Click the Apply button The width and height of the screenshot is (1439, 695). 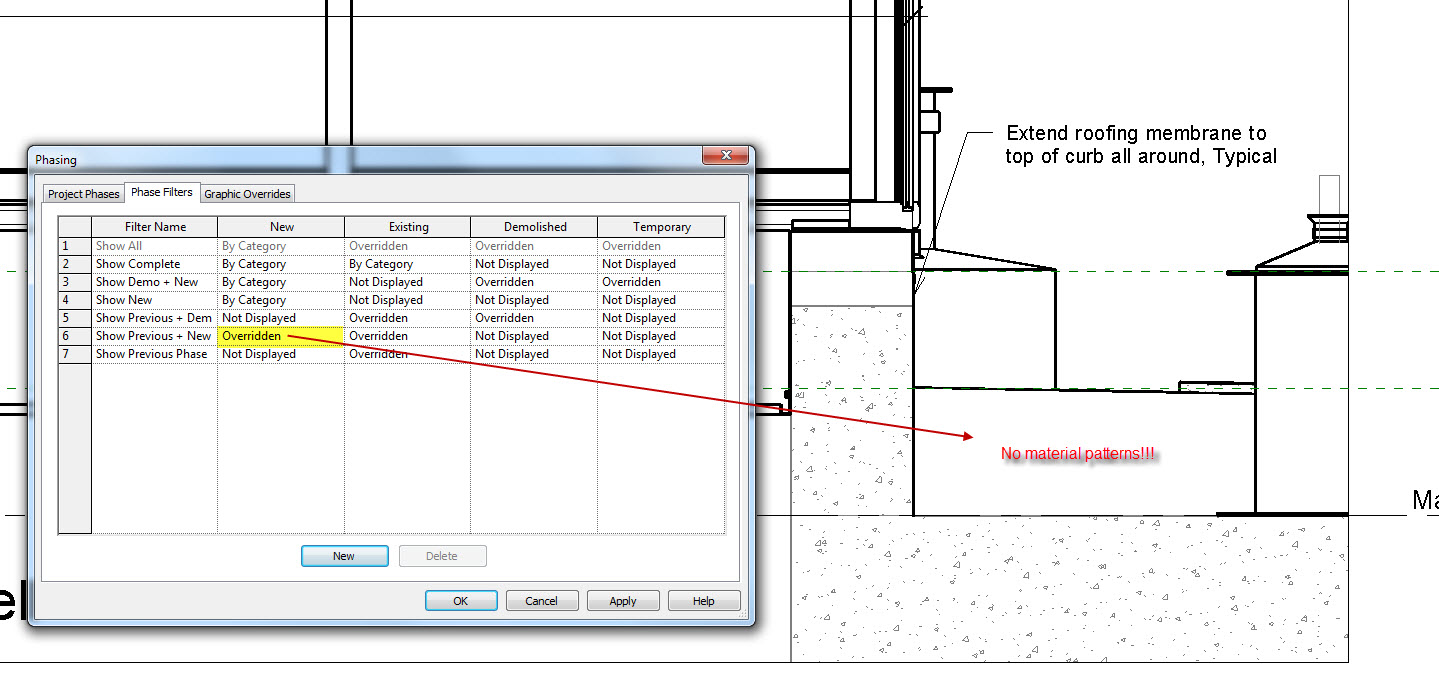pos(622,601)
